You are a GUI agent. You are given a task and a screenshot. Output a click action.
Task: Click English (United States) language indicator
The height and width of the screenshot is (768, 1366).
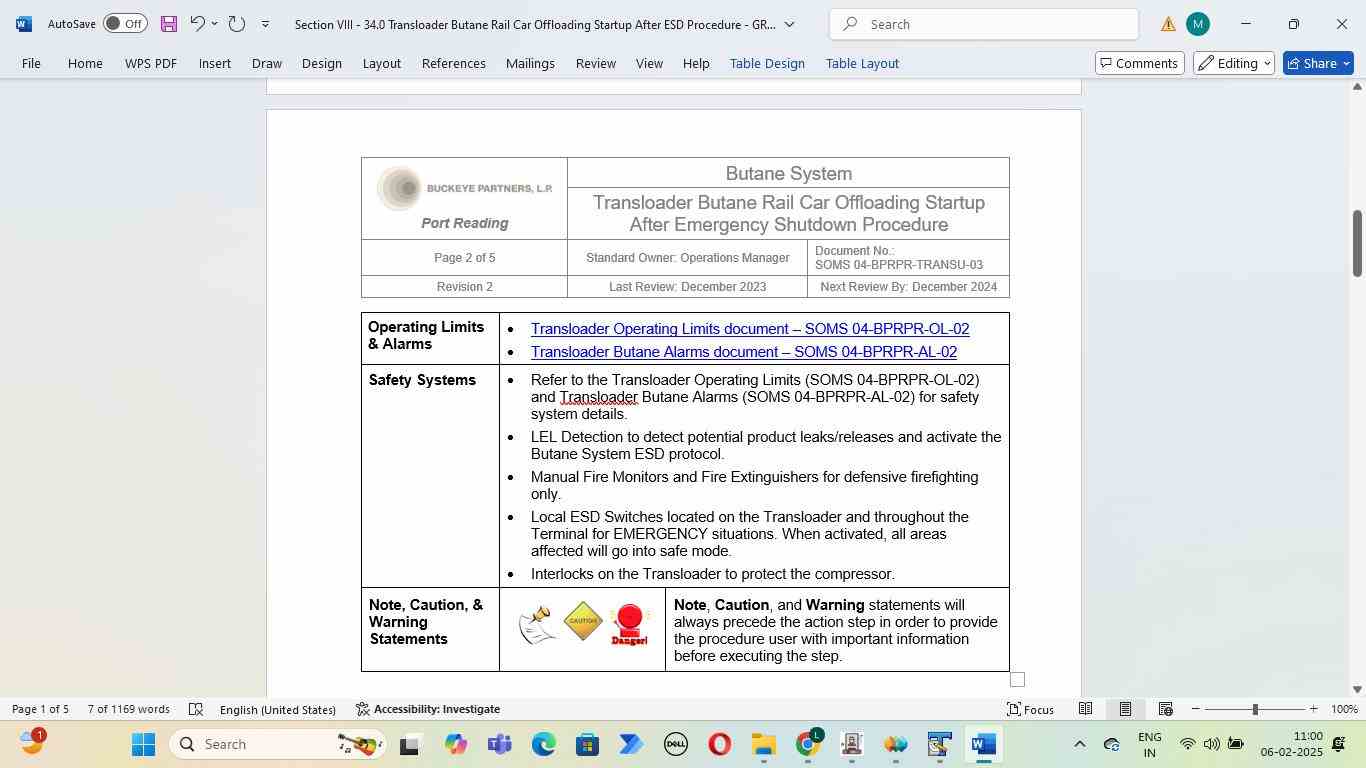click(277, 709)
